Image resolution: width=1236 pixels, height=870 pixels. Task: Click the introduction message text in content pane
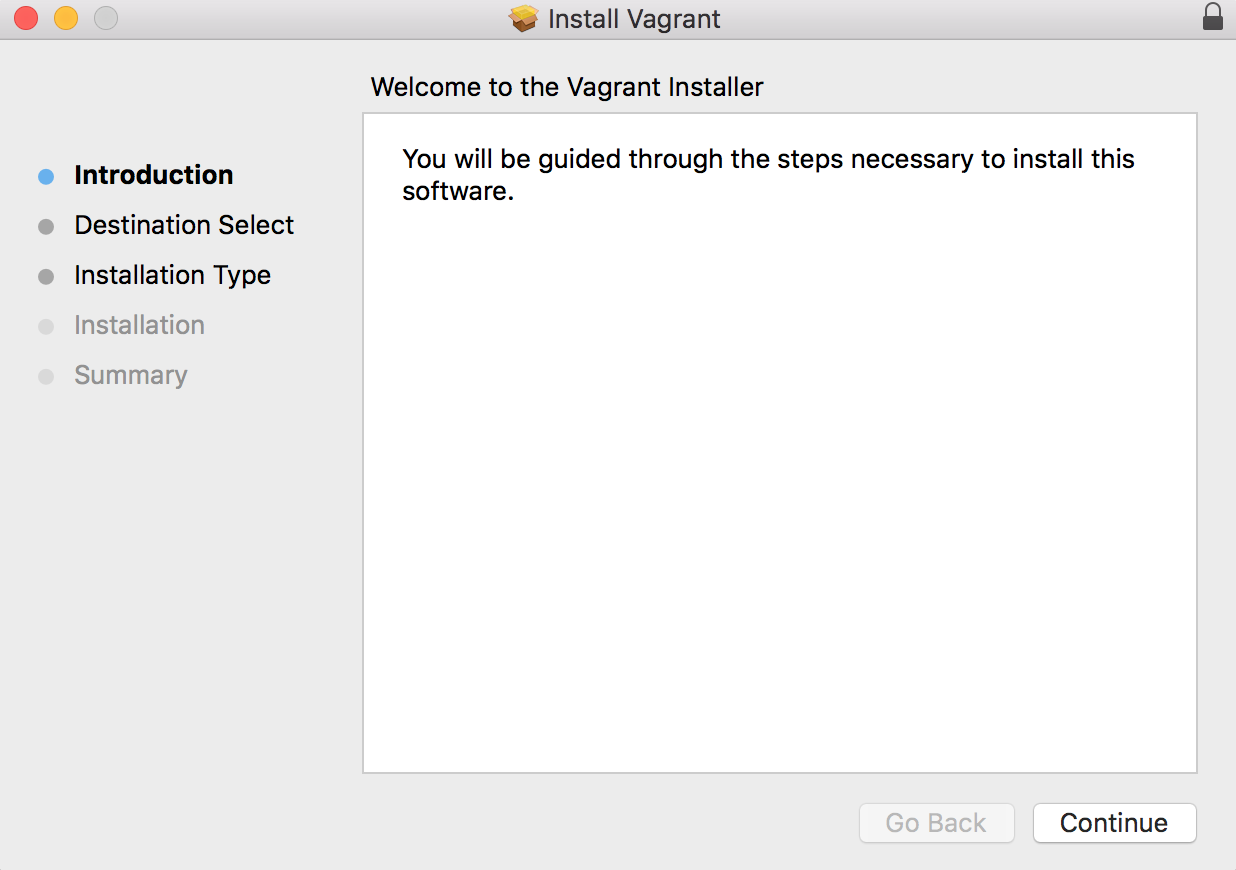tap(768, 175)
